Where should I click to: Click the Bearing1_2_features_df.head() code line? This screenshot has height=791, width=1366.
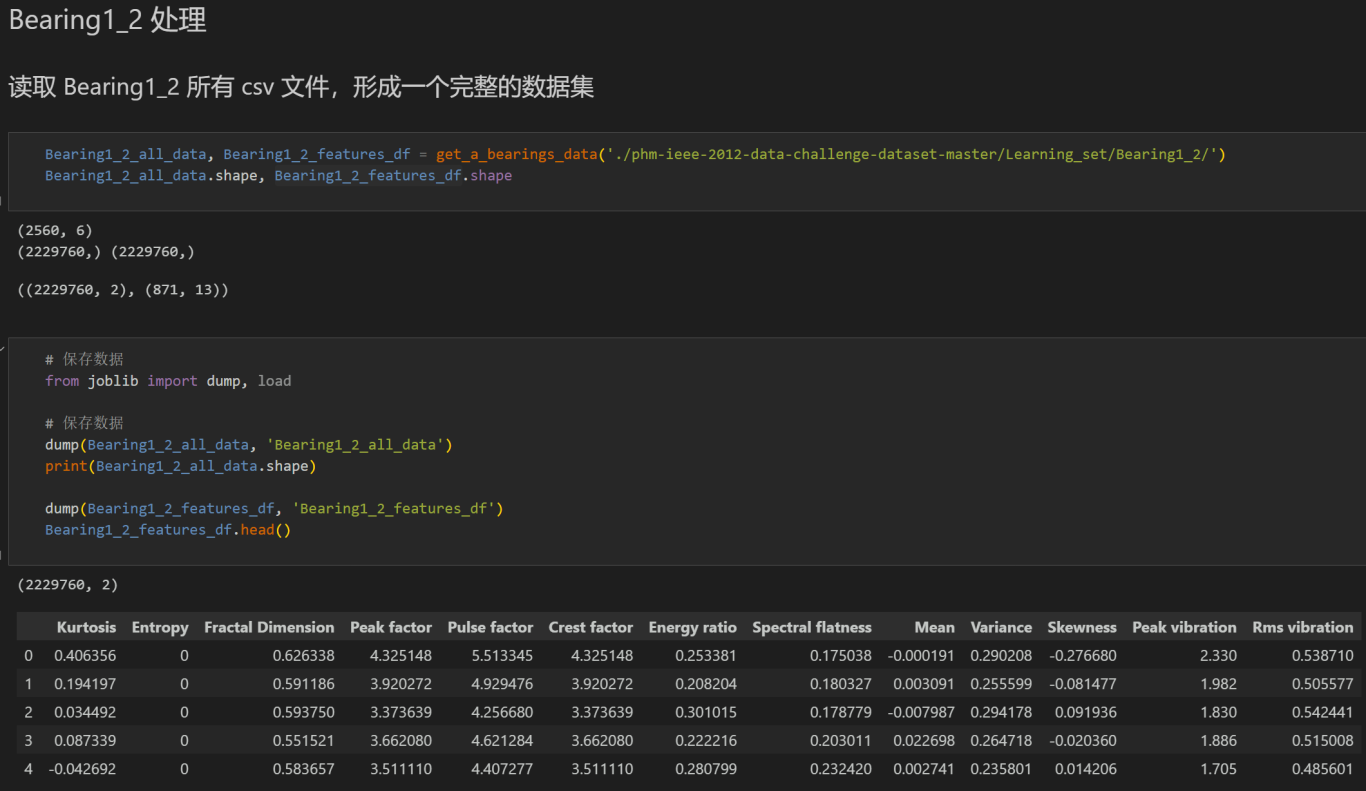(168, 530)
